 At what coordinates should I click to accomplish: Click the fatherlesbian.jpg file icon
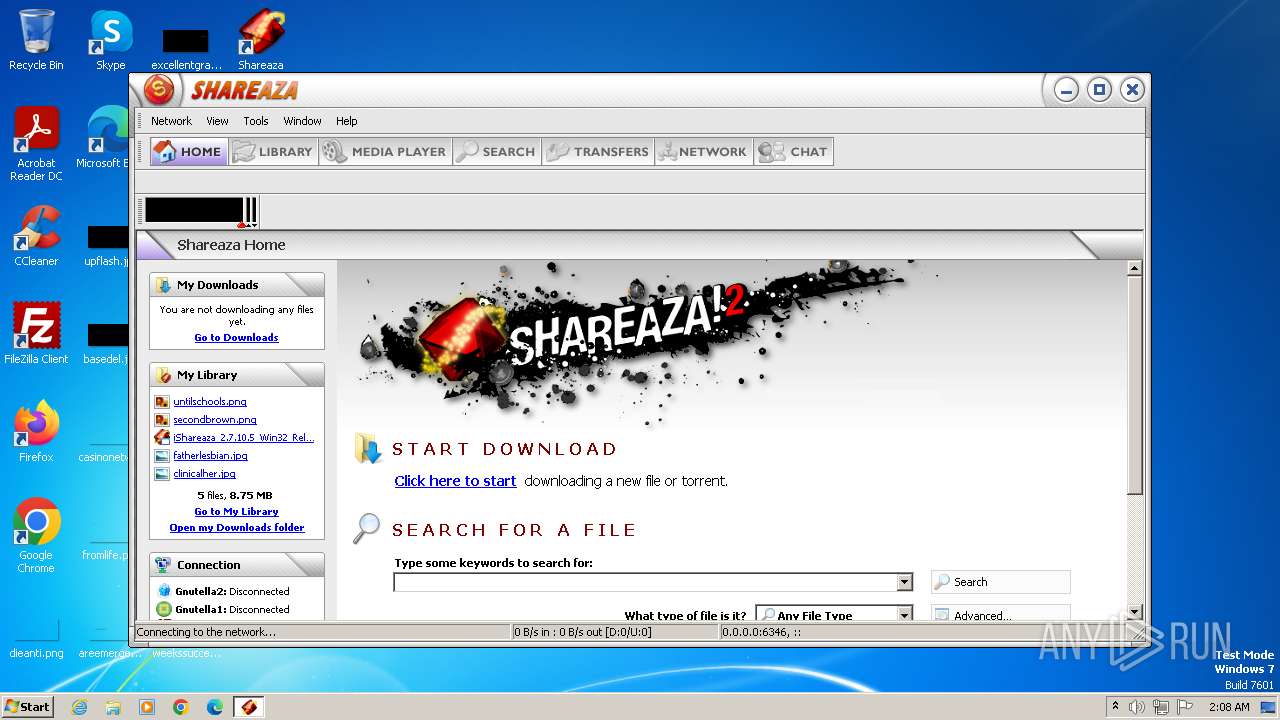pyautogui.click(x=162, y=456)
